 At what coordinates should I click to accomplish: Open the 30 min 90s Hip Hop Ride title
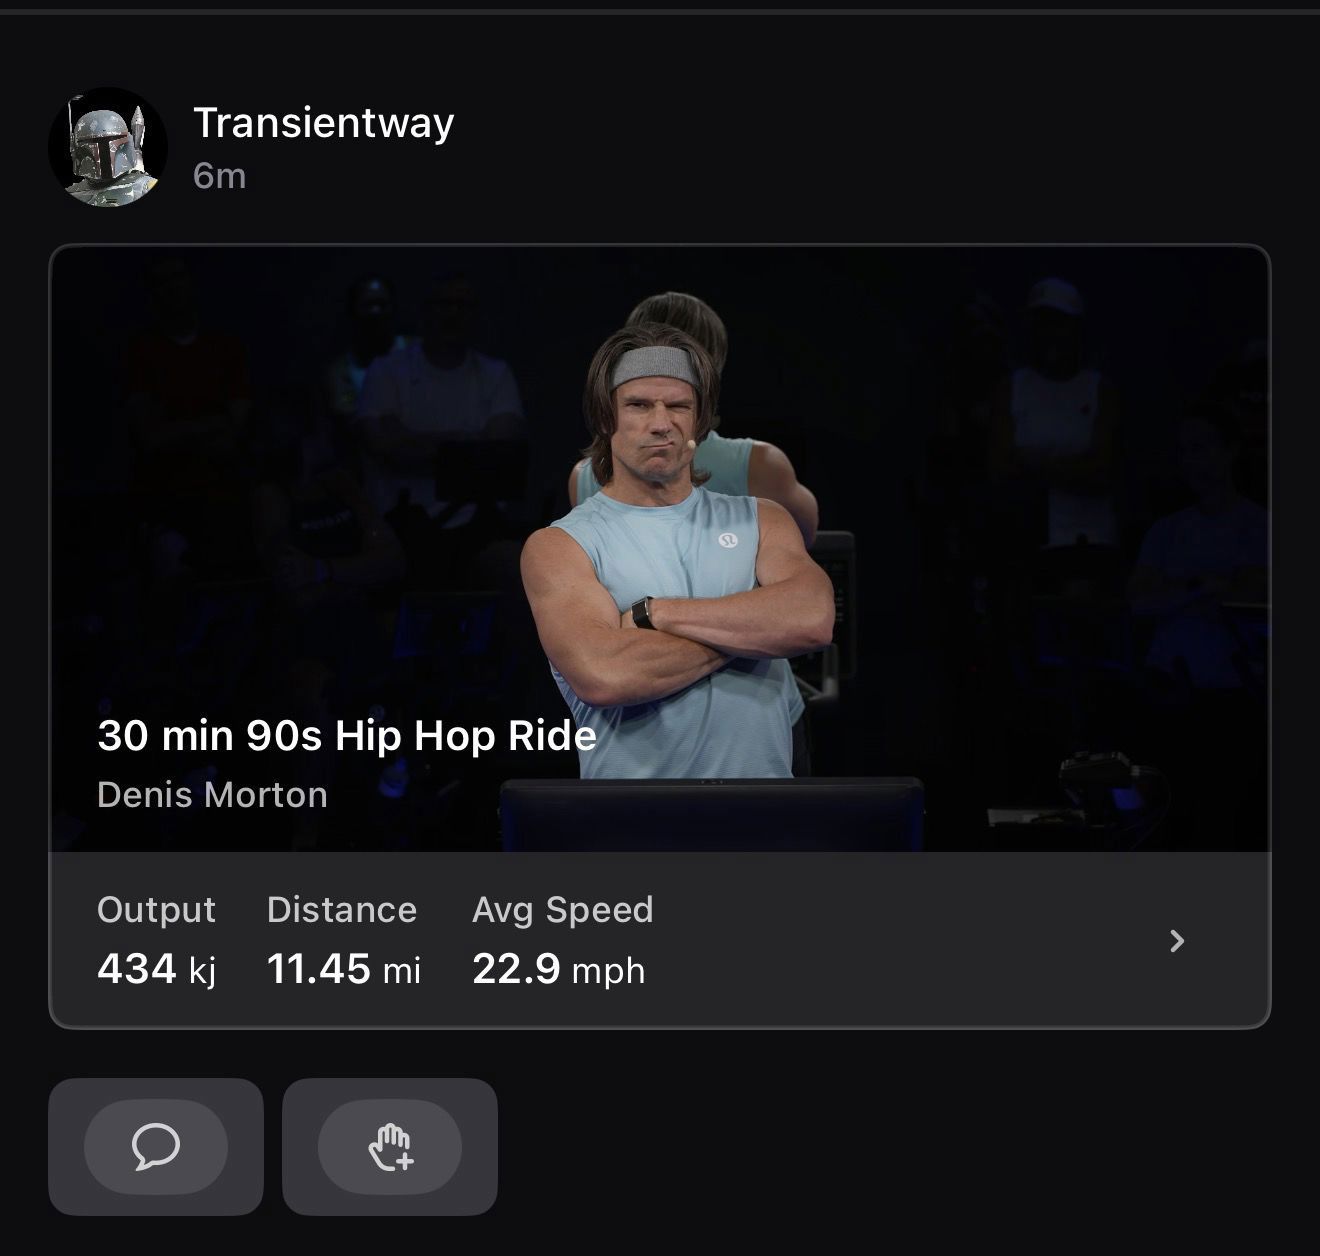tap(347, 736)
